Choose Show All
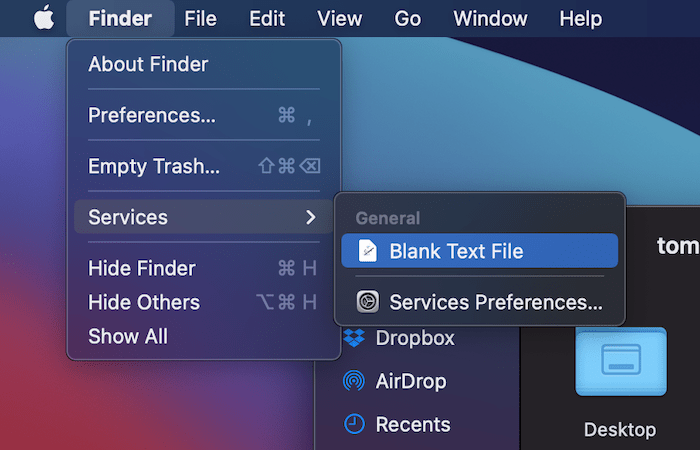Viewport: 700px width, 450px height. 204,336
